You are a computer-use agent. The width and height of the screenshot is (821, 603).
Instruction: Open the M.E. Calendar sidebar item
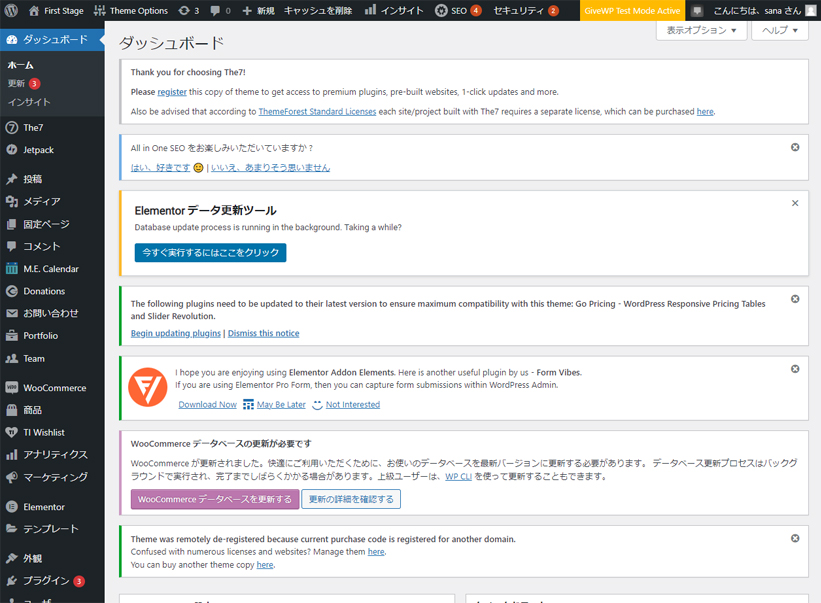click(x=50, y=269)
